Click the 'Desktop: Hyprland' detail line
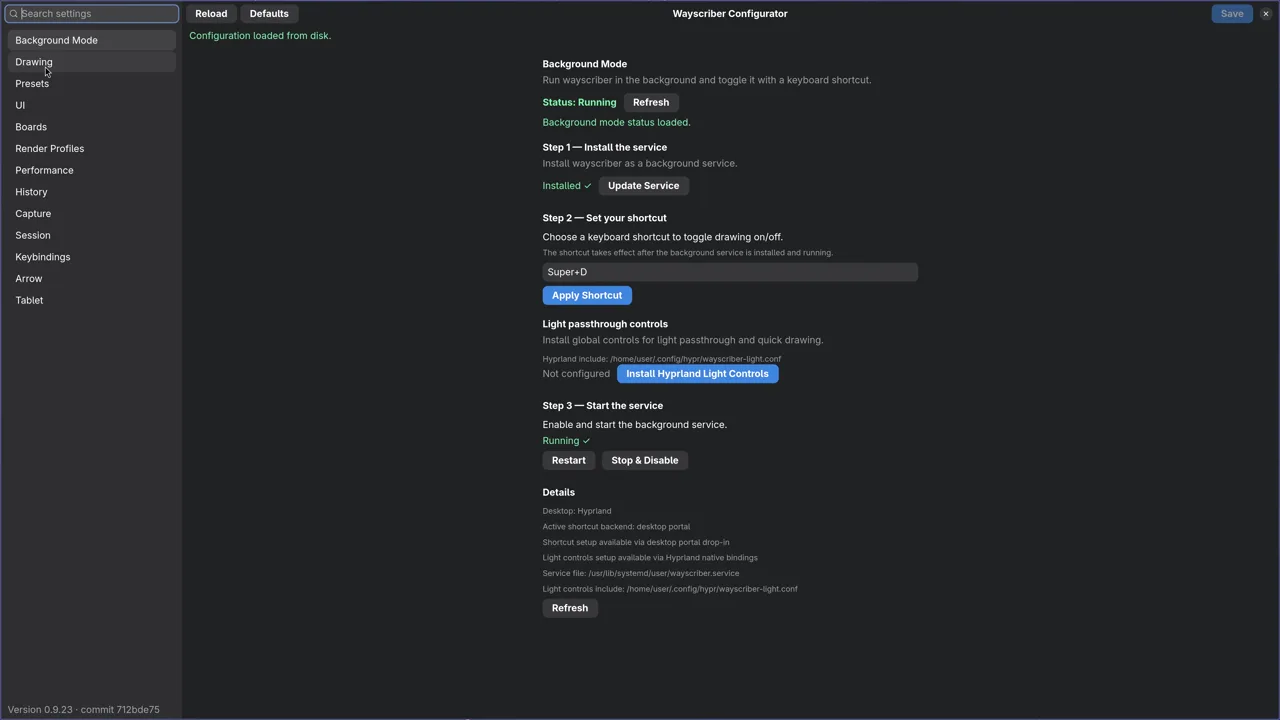 coord(577,511)
